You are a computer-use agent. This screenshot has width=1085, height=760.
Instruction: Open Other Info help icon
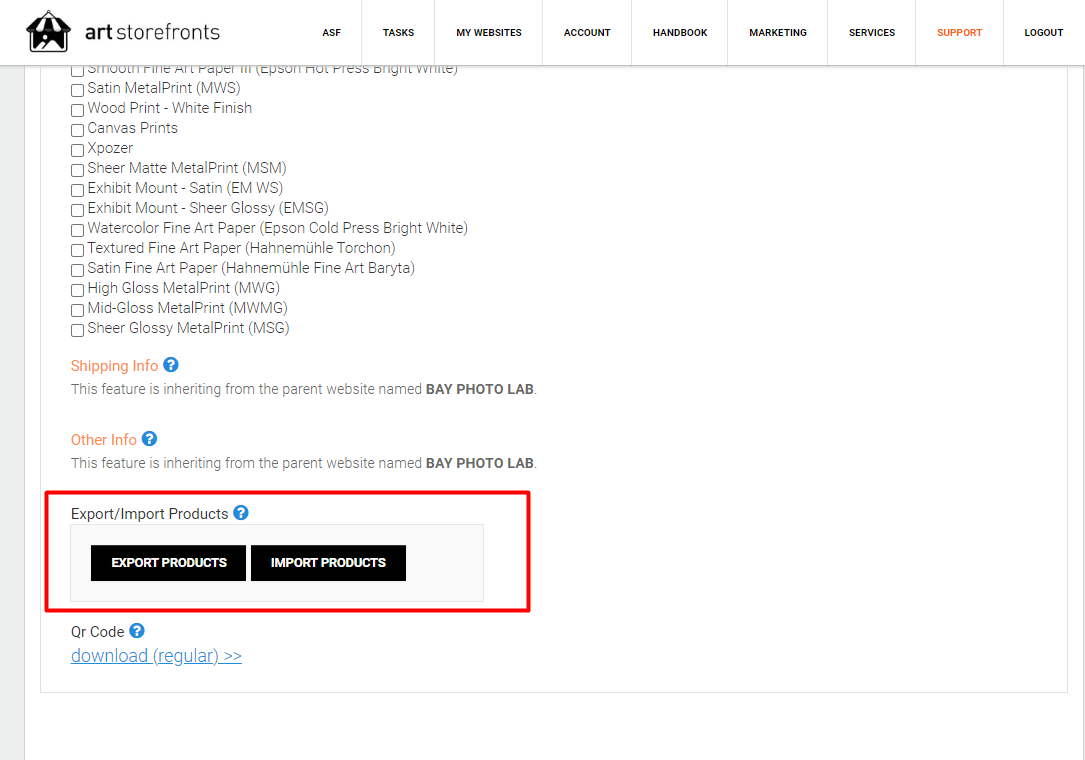point(149,439)
